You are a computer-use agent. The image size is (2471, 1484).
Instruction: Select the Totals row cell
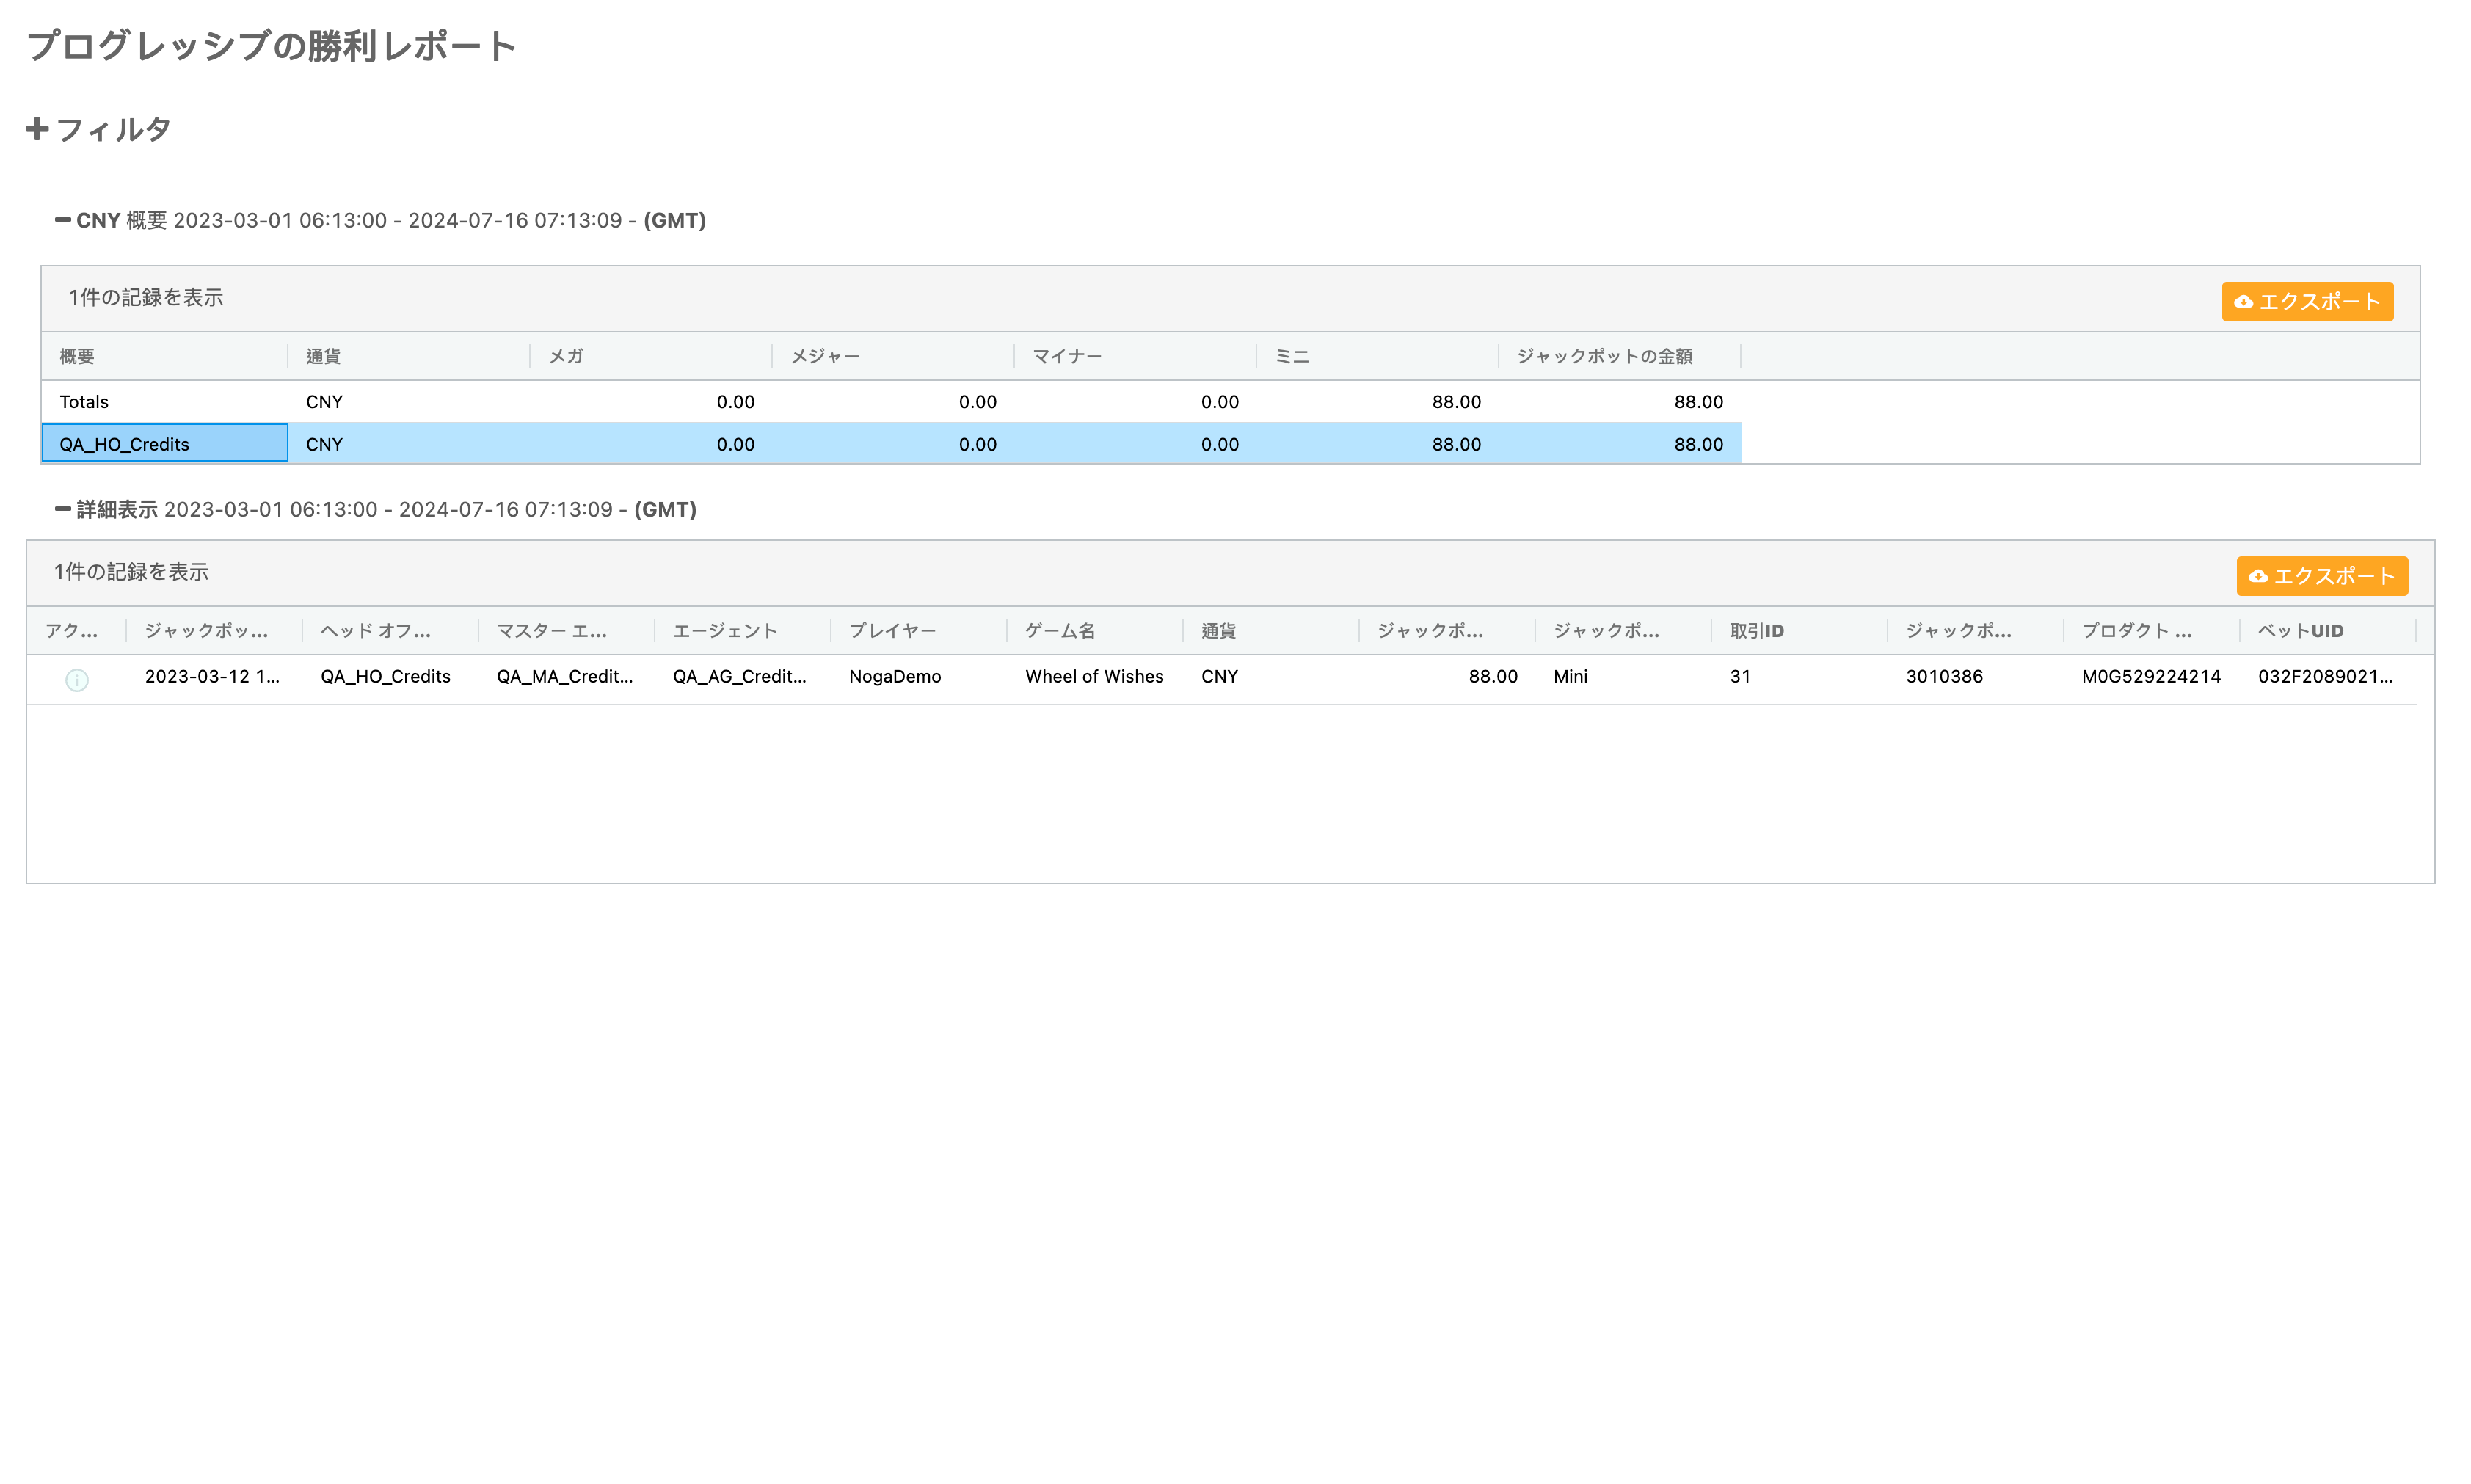tap(84, 402)
